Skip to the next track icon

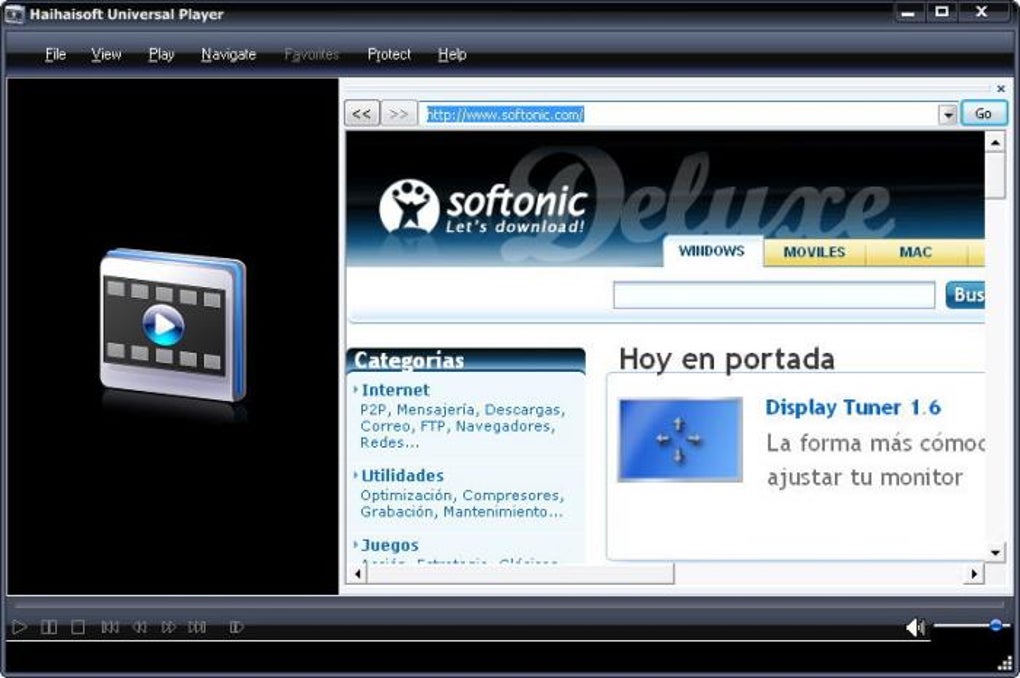point(197,627)
